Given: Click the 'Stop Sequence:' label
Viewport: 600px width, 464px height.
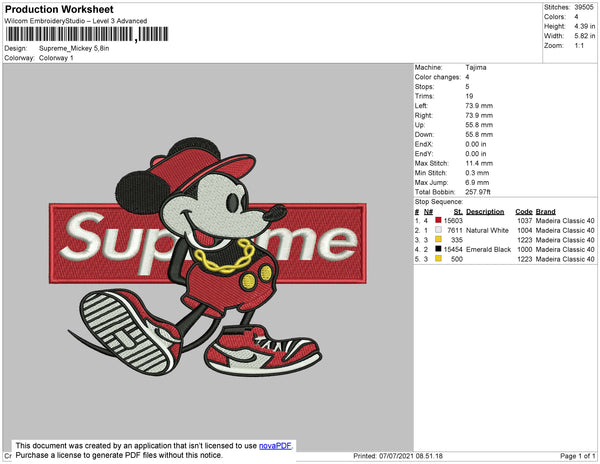Looking at the screenshot, I should (439, 202).
